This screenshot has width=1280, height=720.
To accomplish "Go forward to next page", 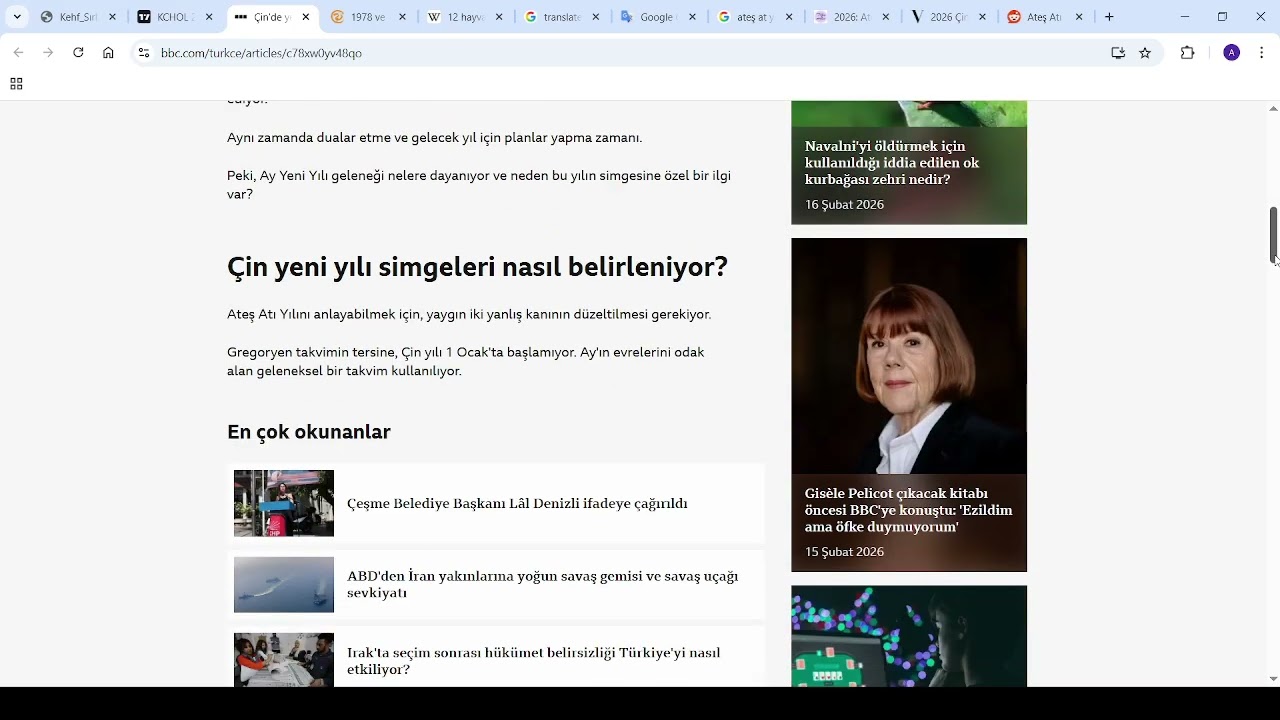I will coord(48,53).
